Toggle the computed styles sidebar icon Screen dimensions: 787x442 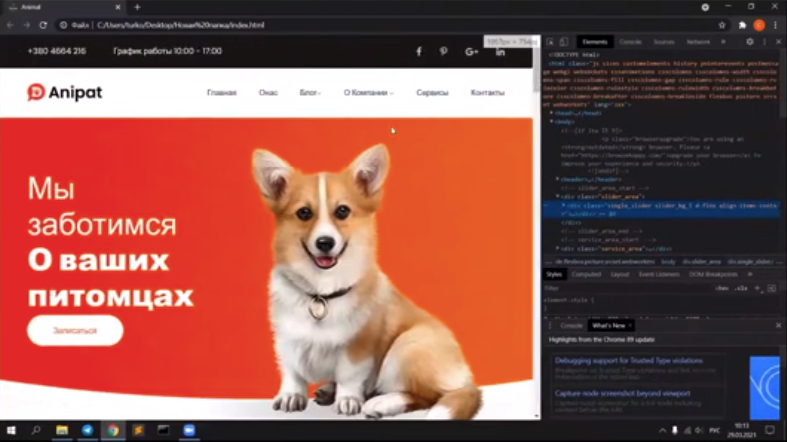771,288
